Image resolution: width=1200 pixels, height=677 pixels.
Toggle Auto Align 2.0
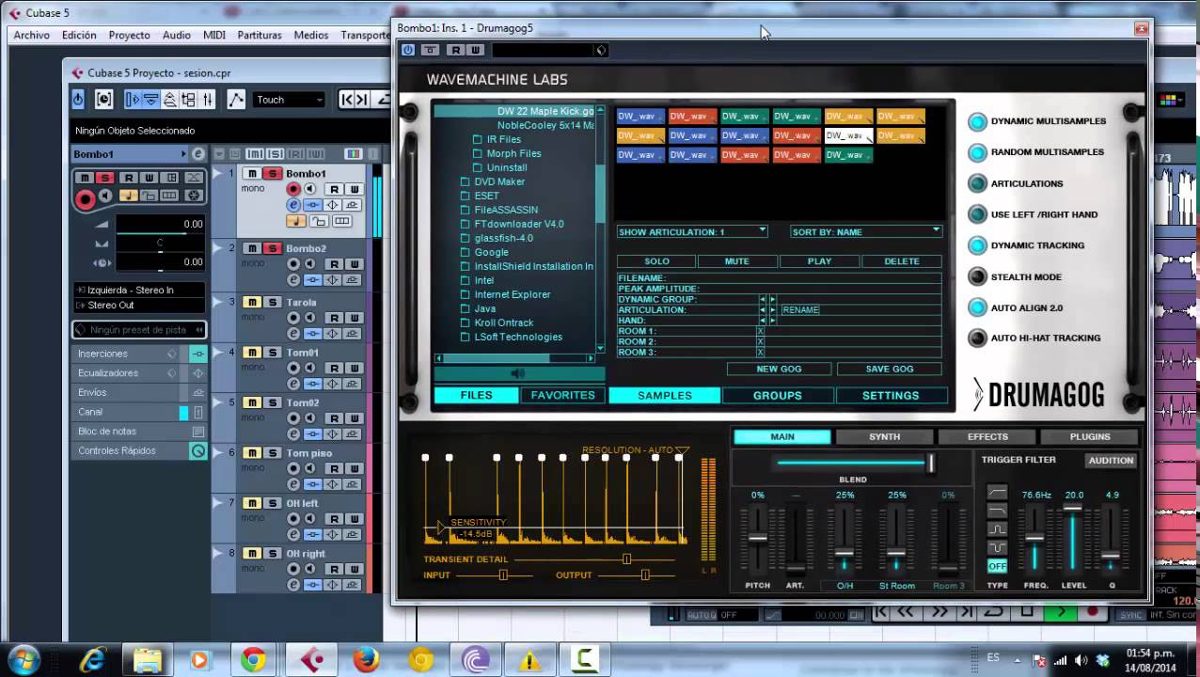coord(977,307)
